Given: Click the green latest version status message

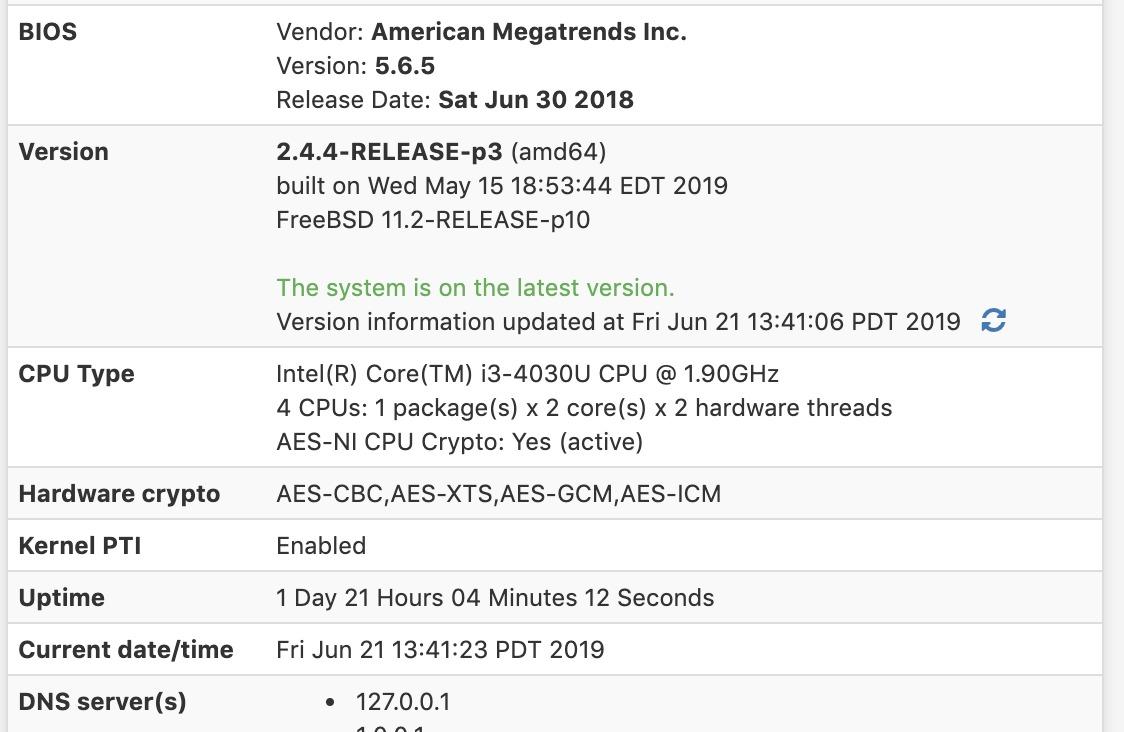Looking at the screenshot, I should click(475, 288).
